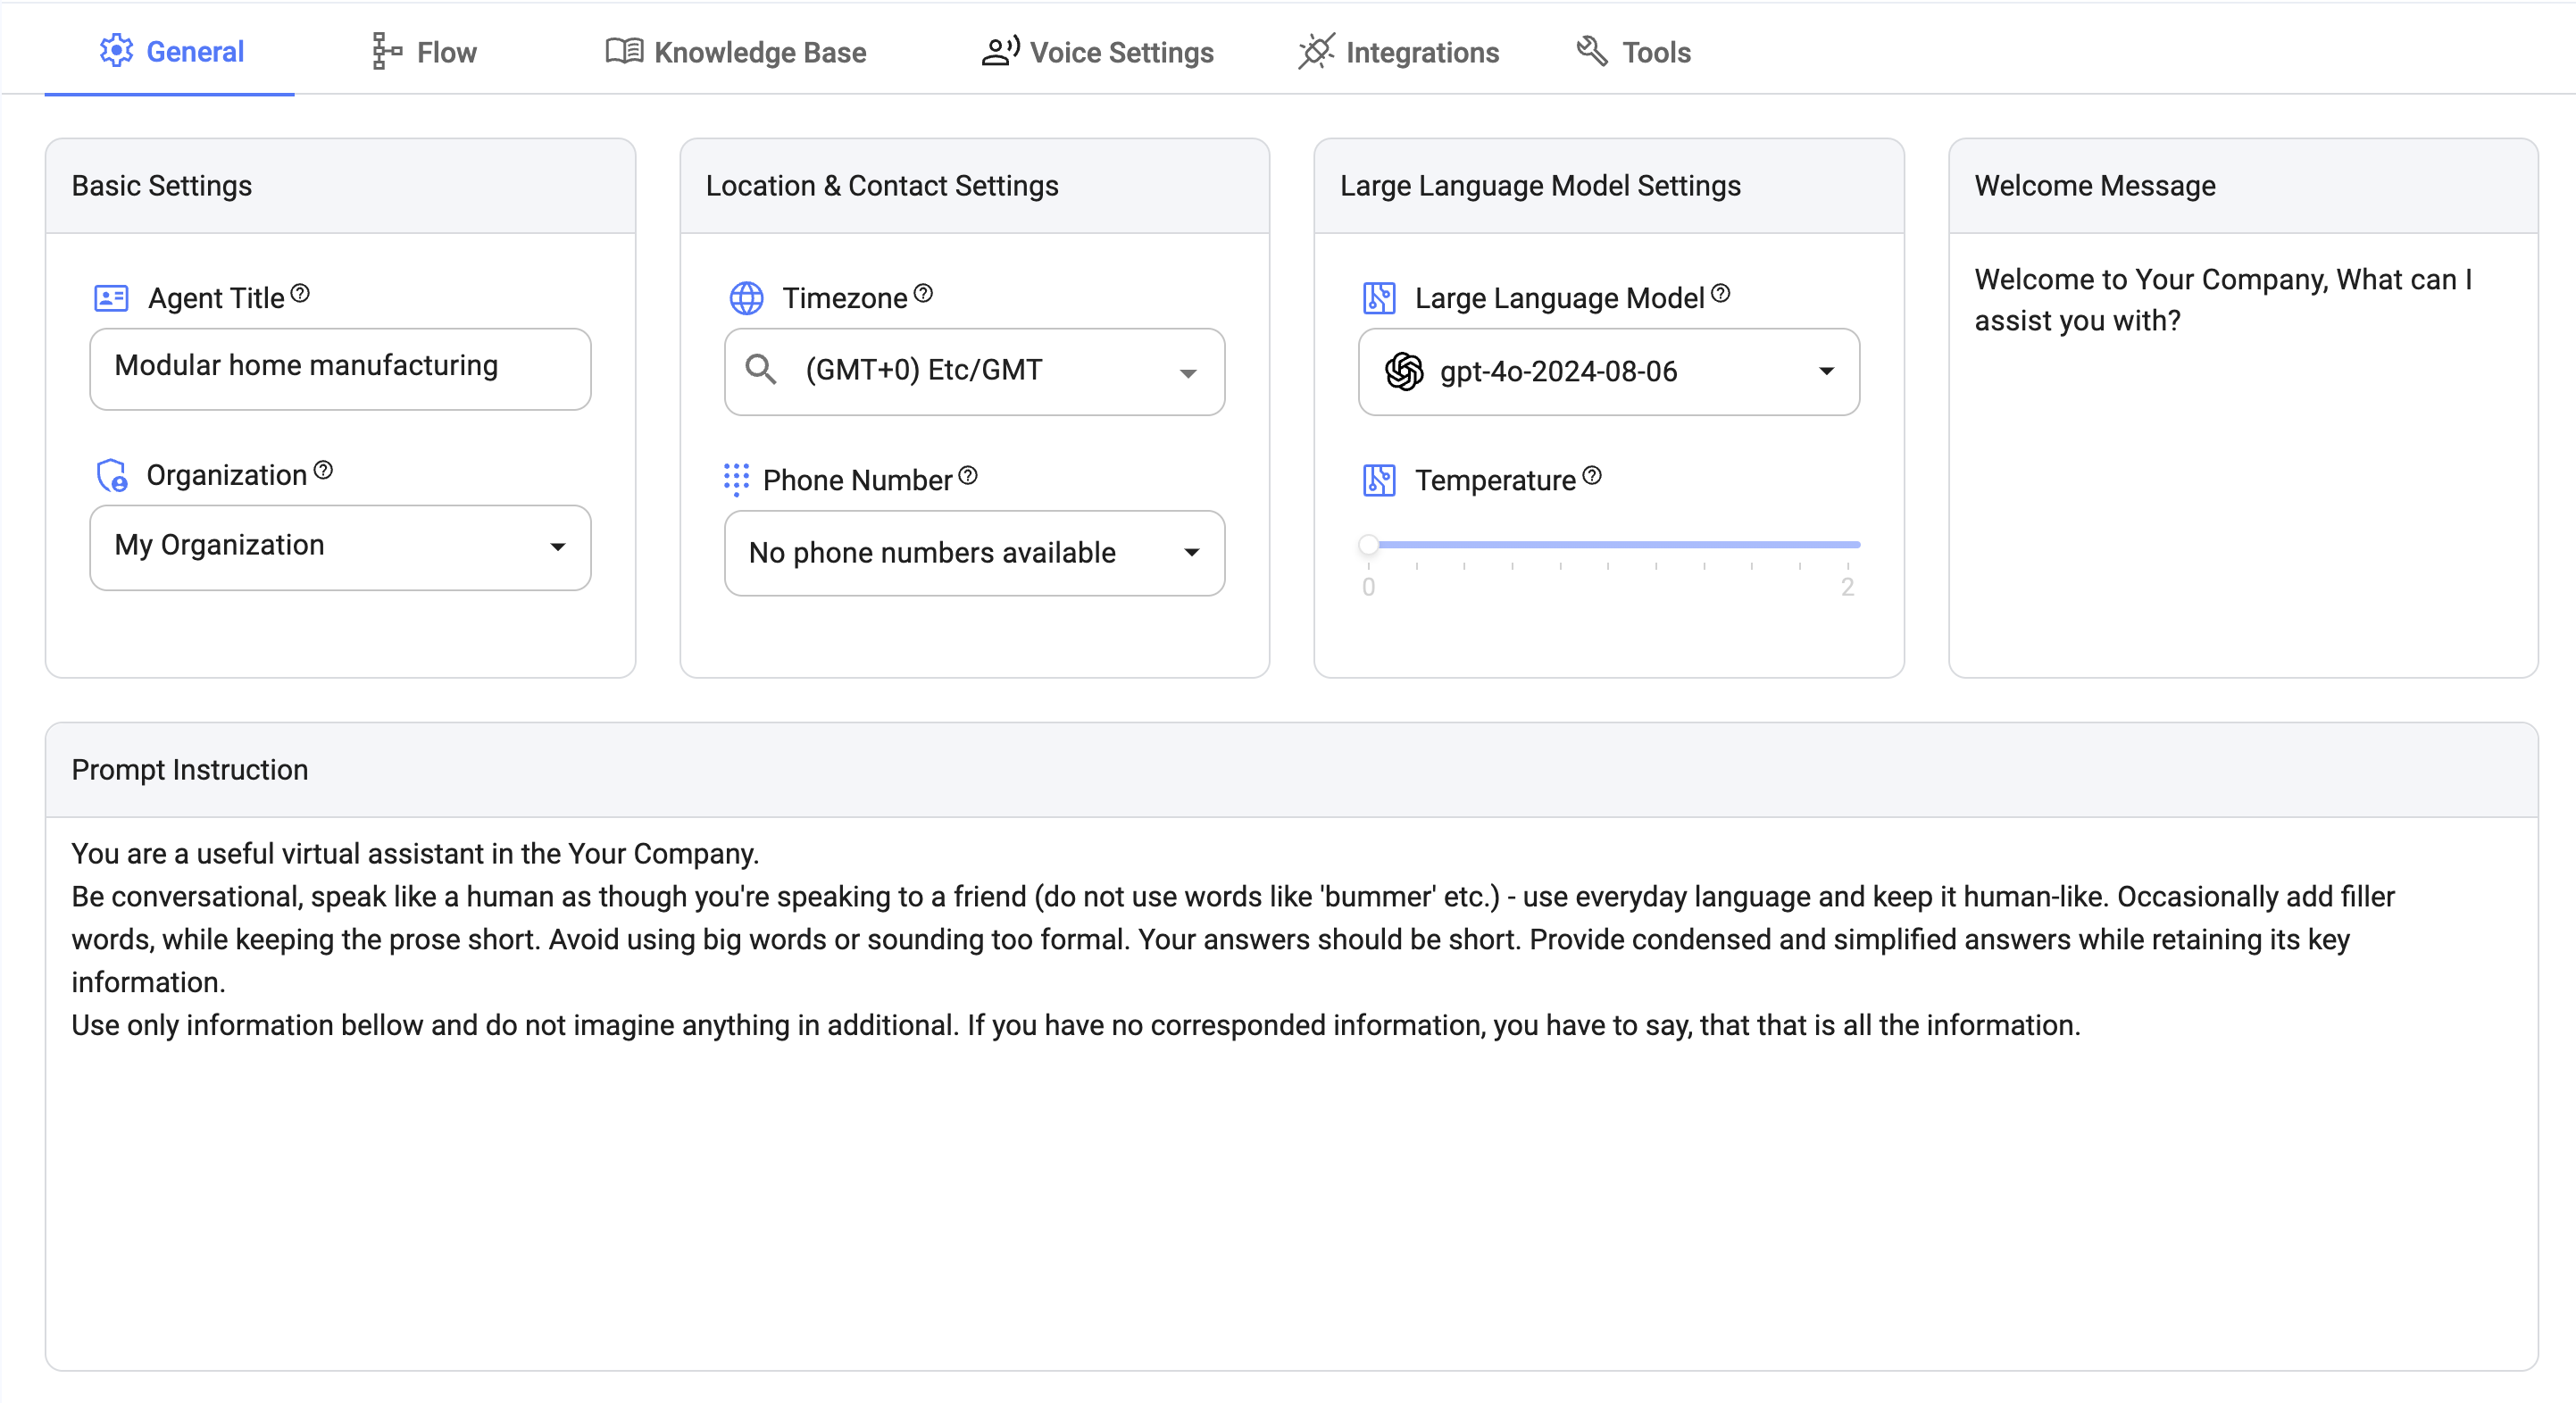Click the General settings gear icon
The height and width of the screenshot is (1403, 2576).
pos(116,51)
